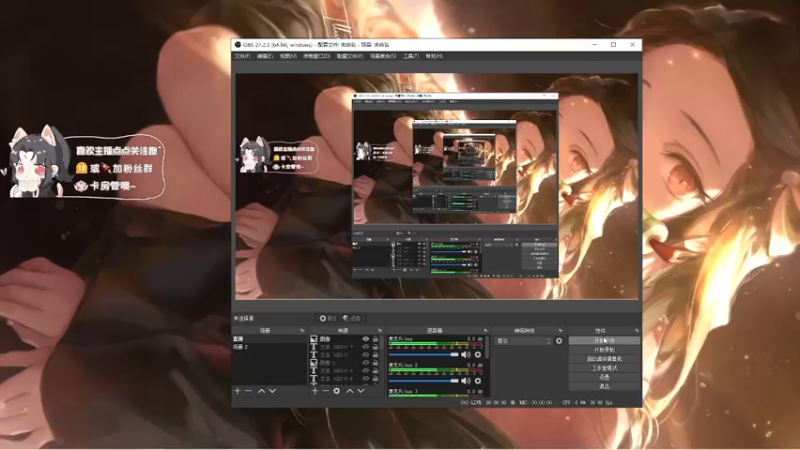Add a new source with the plus icon
This screenshot has width=800, height=450.
[x=315, y=391]
